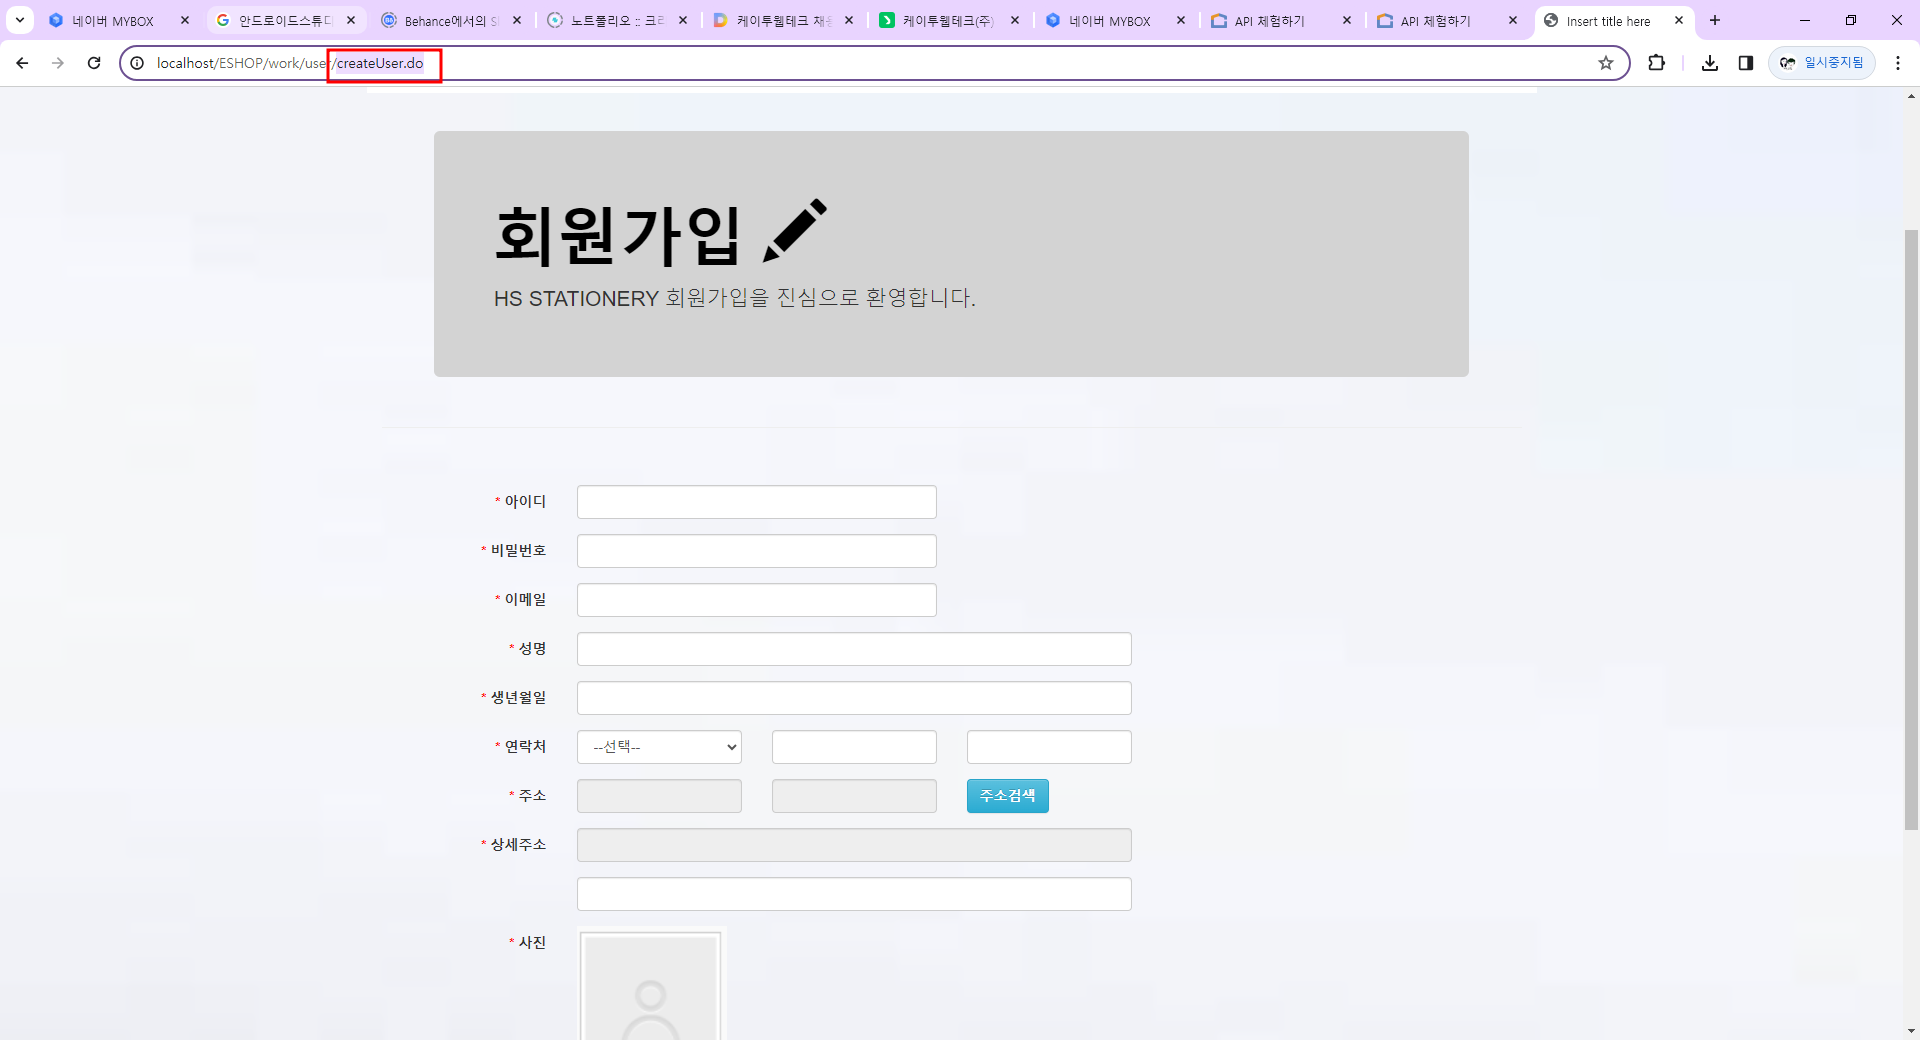Click the 아이디 input field
This screenshot has height=1040, width=1920.
tap(757, 502)
